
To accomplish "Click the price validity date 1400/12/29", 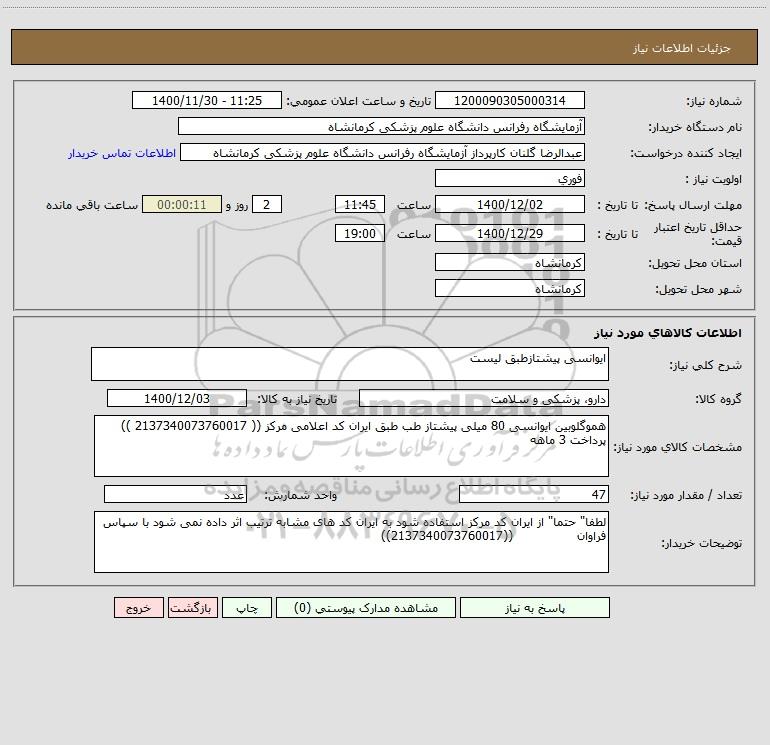I will pos(510,233).
